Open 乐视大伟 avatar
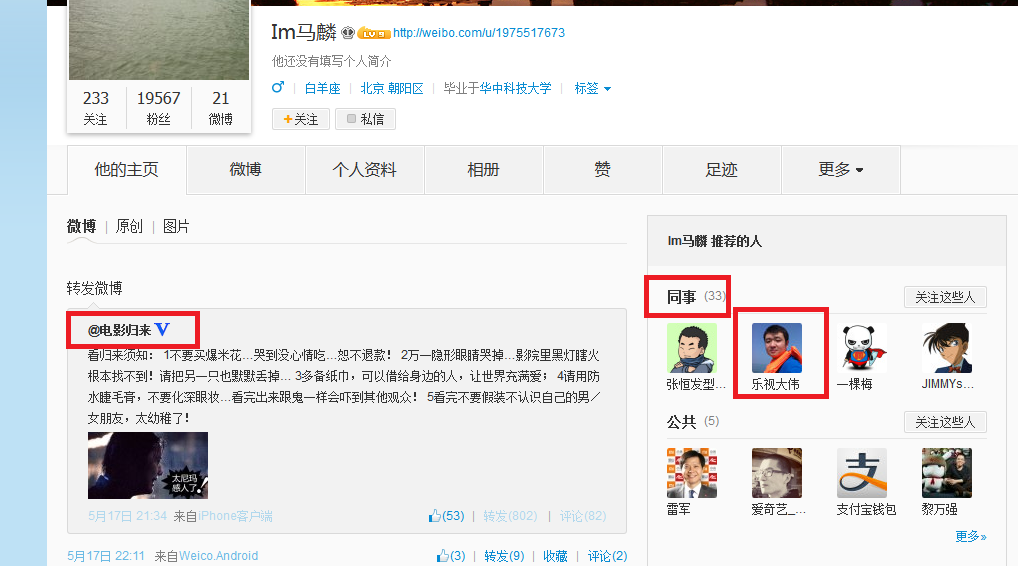The height and width of the screenshot is (566, 1018). click(776, 348)
